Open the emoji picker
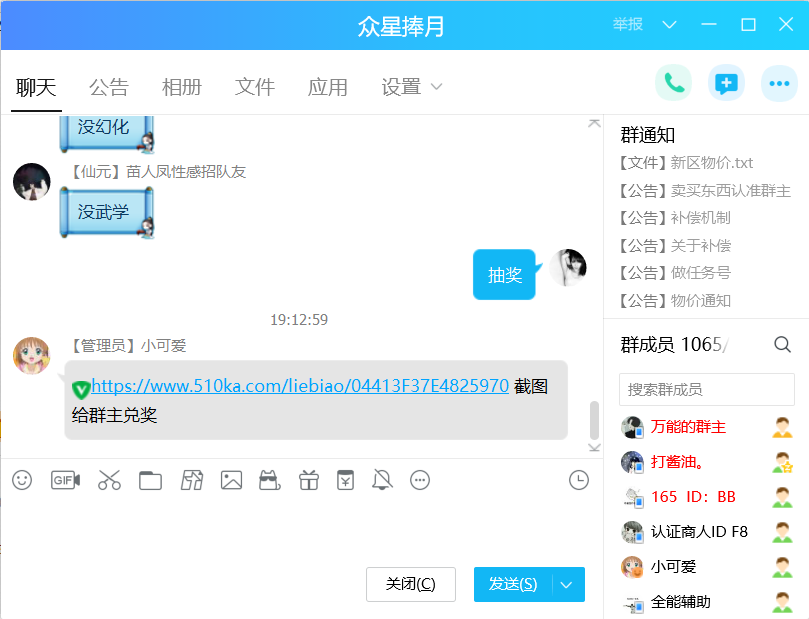This screenshot has height=619, width=809. tap(22, 481)
